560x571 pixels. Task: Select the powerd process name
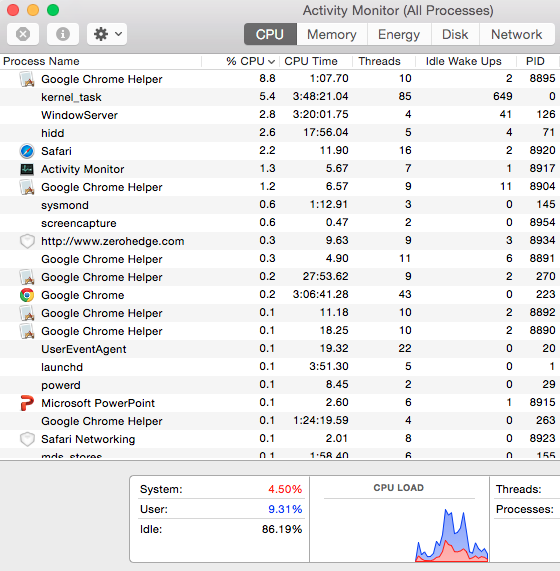click(61, 385)
